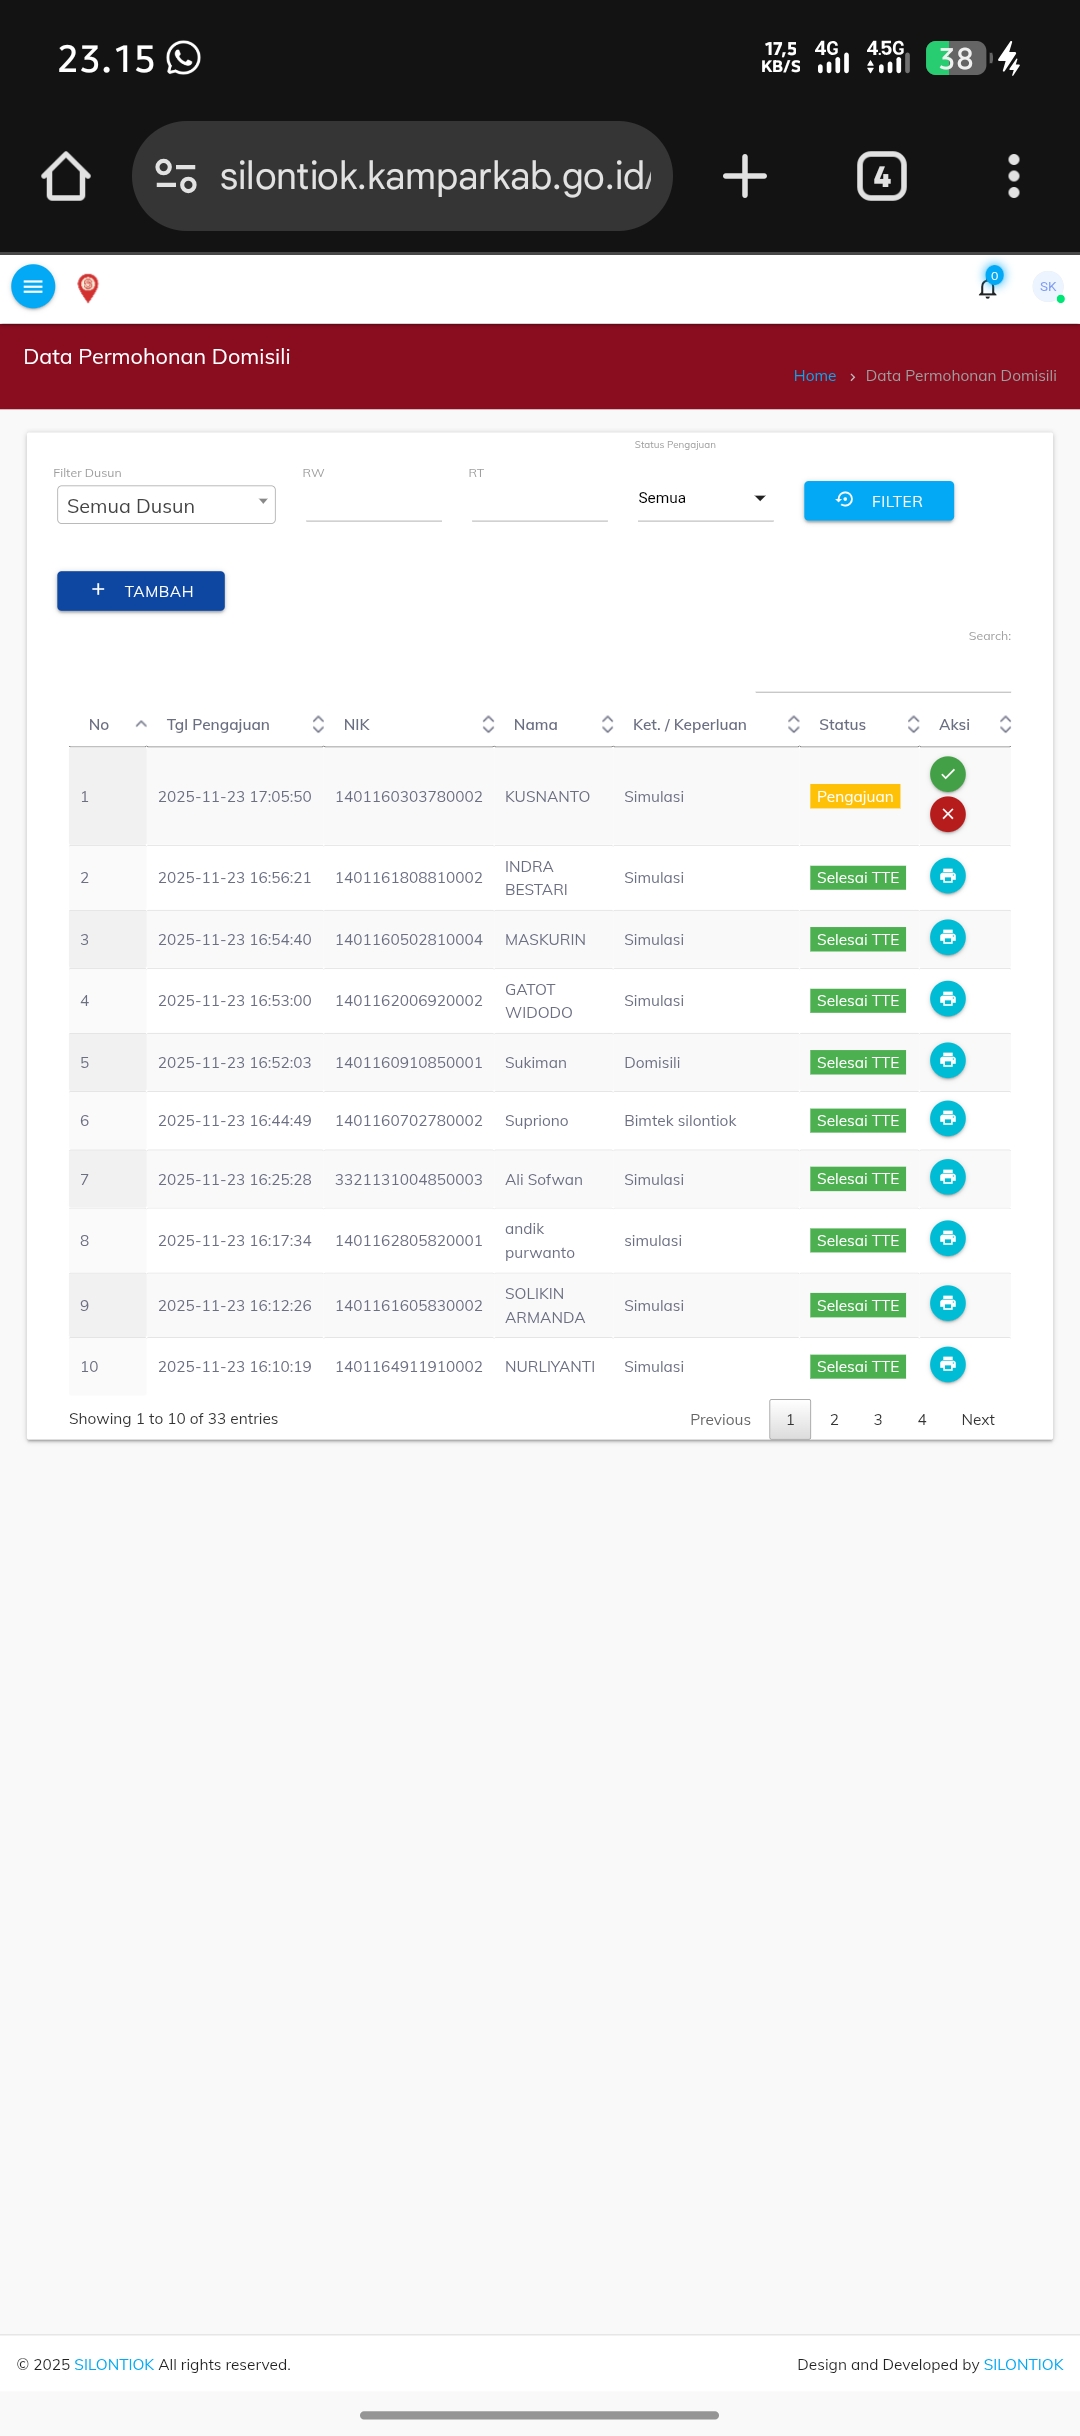Screen dimensions: 1080x2436
Task: Follow the Home breadcrumb link
Action: (814, 376)
